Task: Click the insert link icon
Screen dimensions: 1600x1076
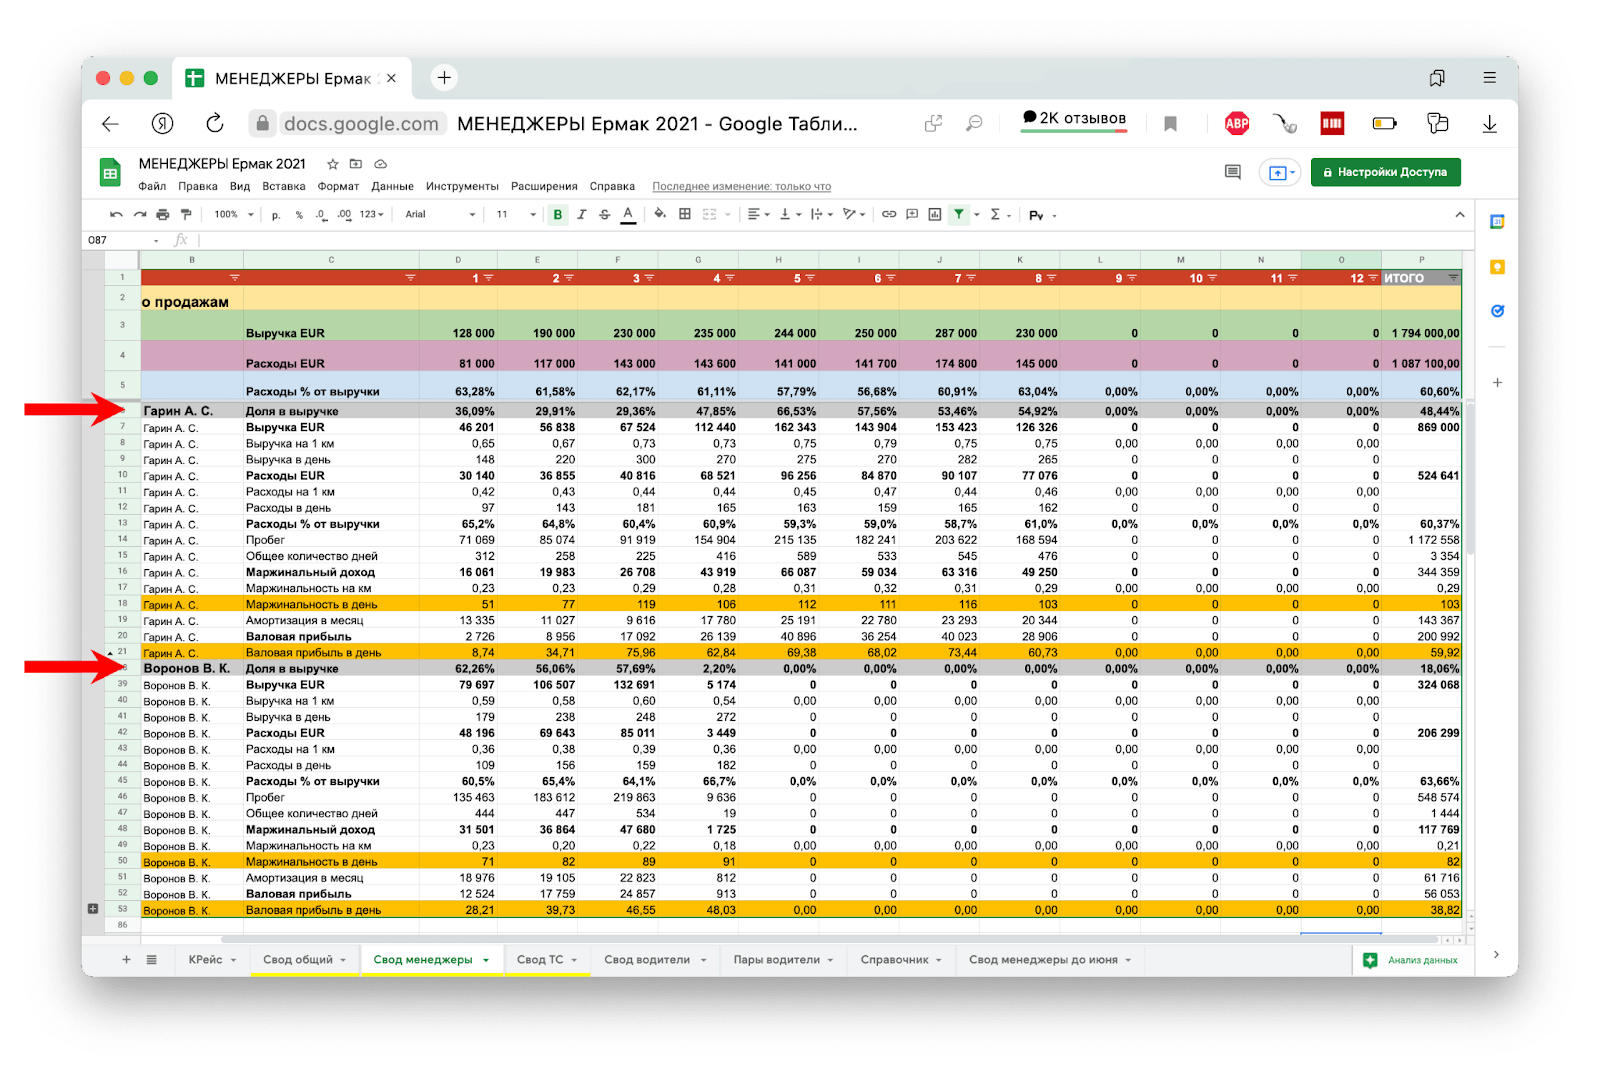Action: tap(888, 214)
